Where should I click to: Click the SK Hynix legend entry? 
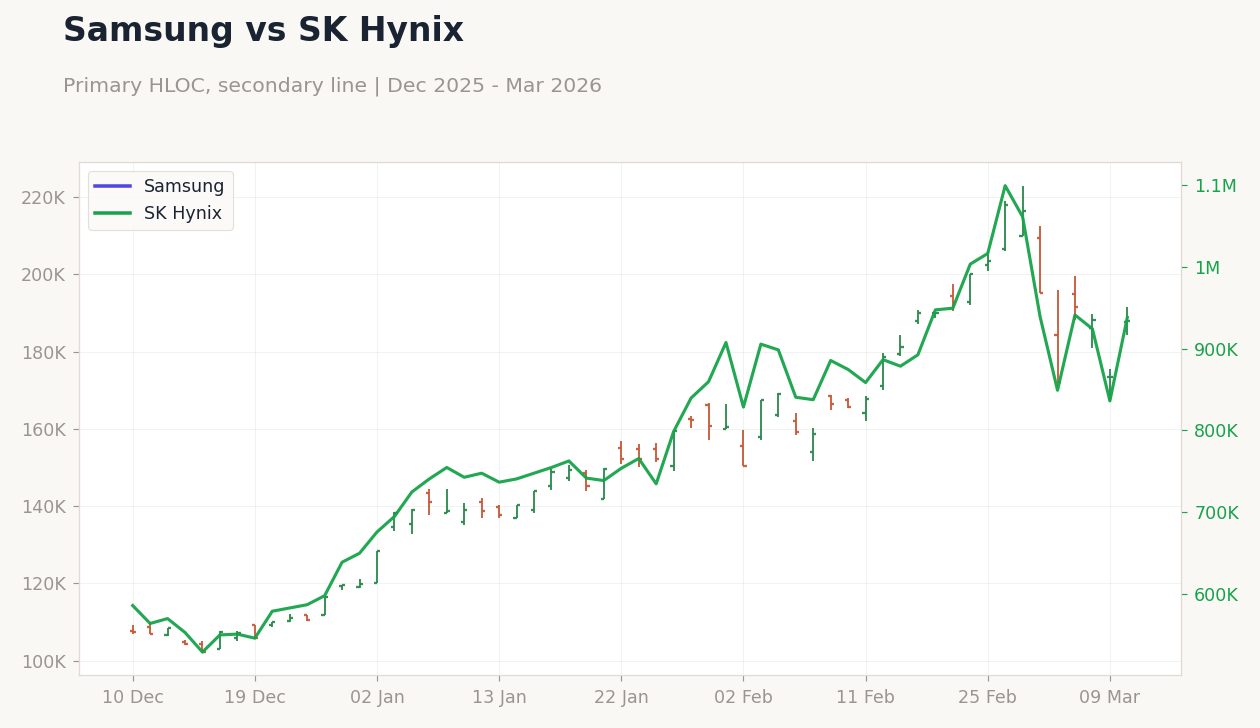point(158,214)
